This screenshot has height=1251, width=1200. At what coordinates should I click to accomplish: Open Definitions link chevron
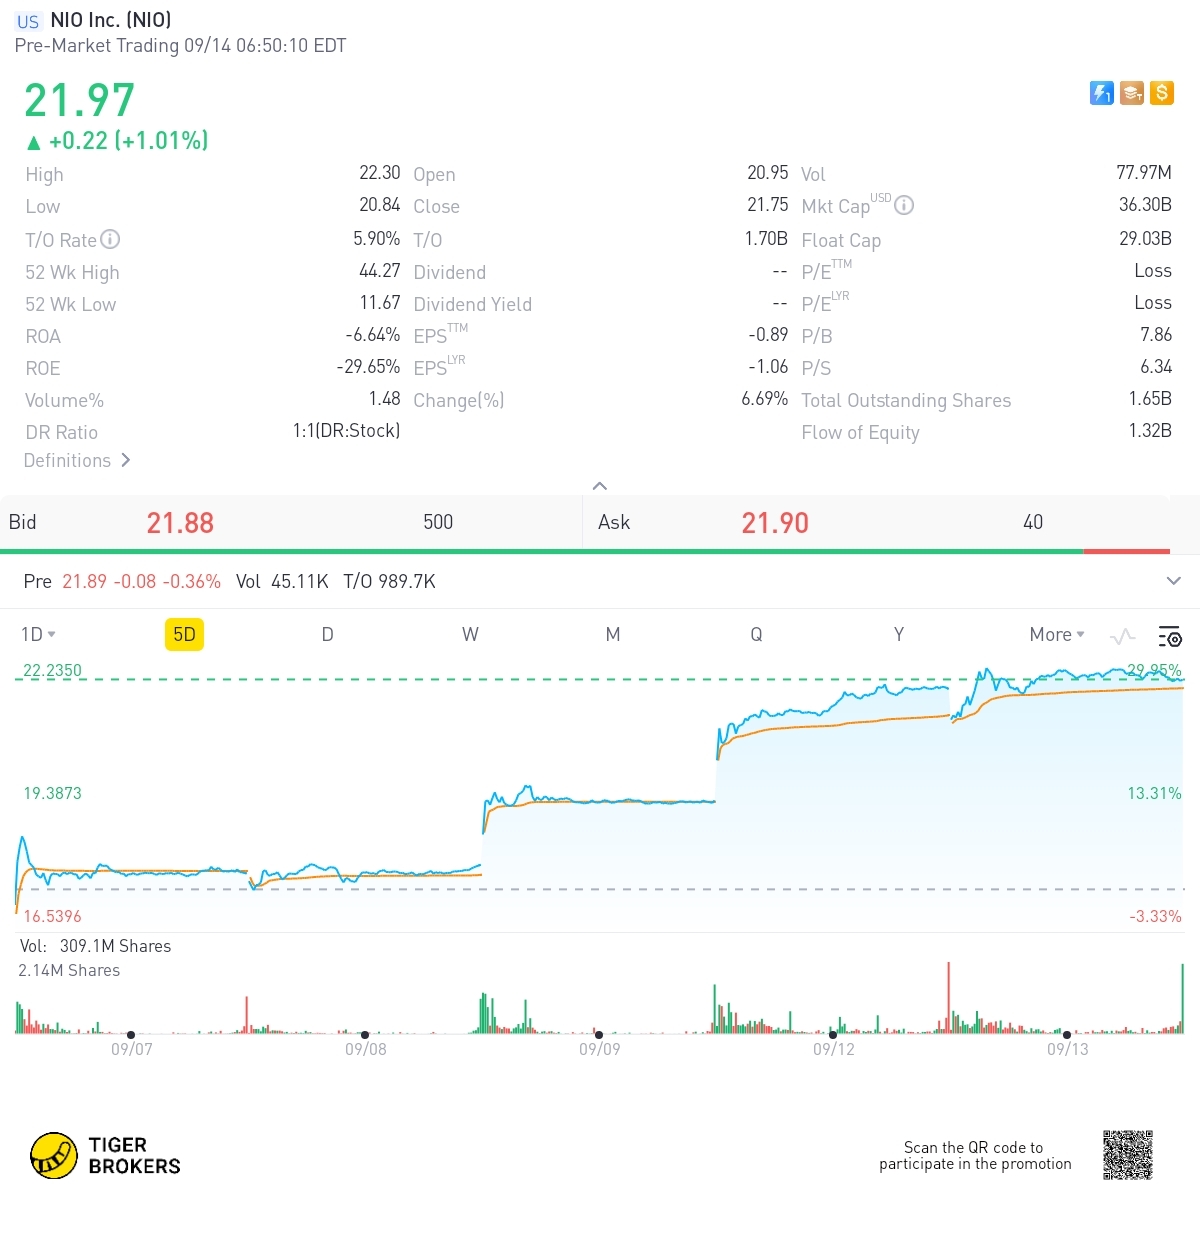pyautogui.click(x=125, y=460)
